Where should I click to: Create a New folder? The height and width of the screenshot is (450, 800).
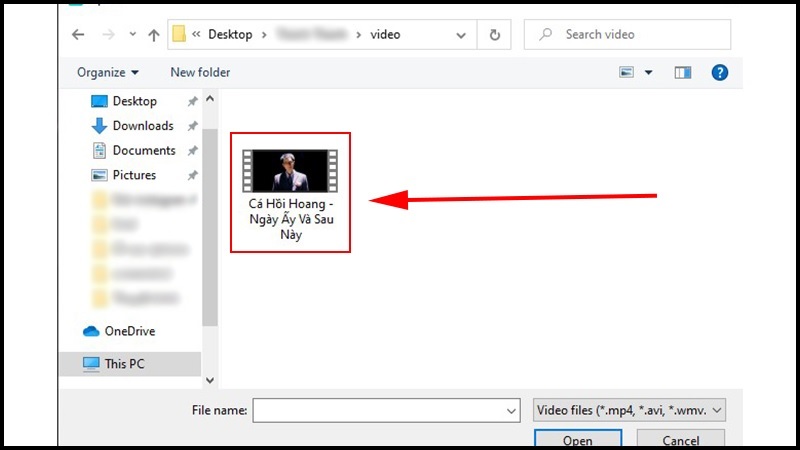(x=200, y=72)
